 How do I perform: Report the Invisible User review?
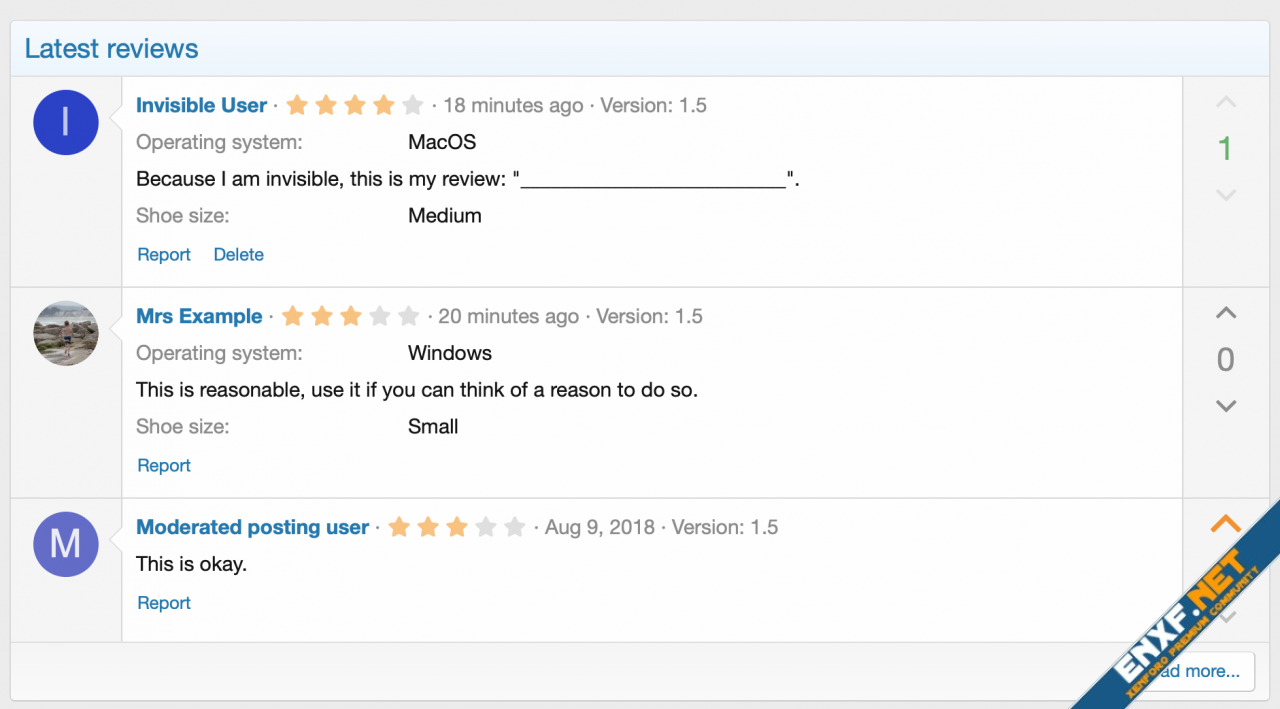pos(164,255)
